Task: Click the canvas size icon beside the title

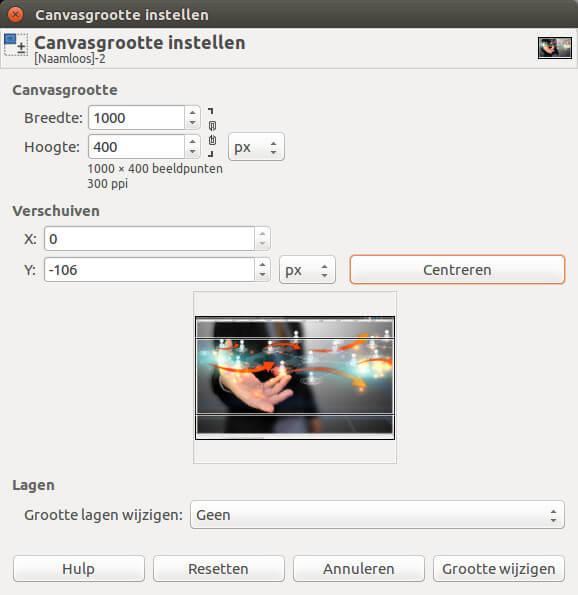Action: (x=16, y=44)
